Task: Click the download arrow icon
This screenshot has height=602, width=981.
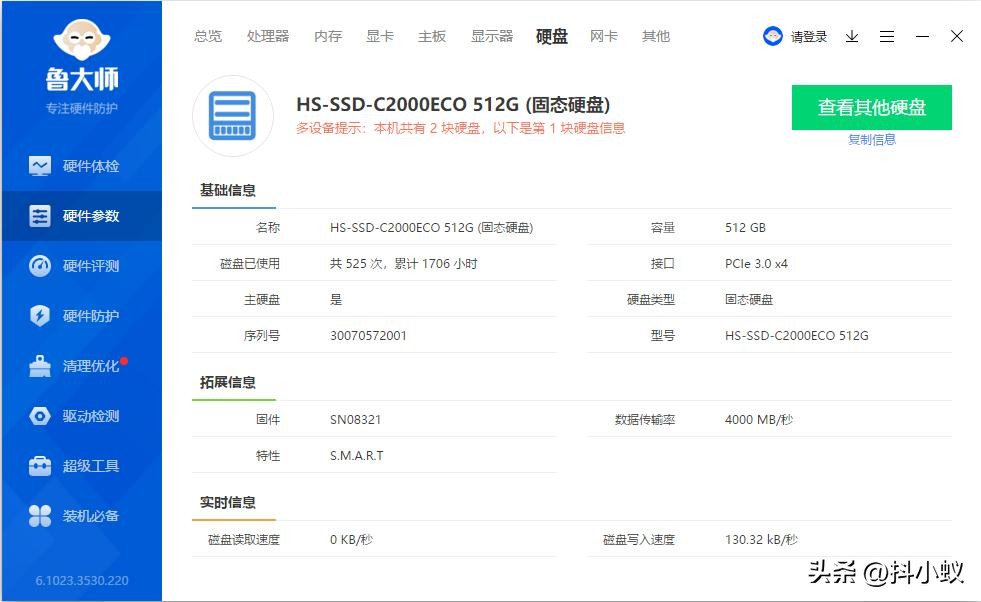Action: coord(851,37)
